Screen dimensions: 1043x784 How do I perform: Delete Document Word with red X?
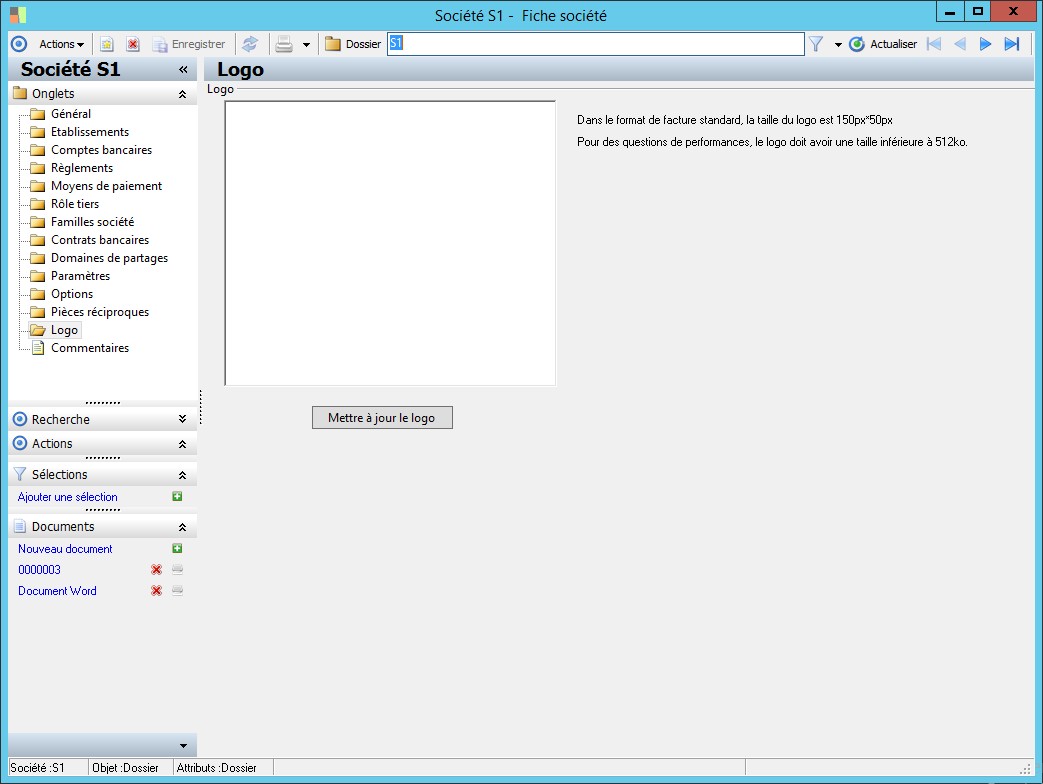coord(156,590)
